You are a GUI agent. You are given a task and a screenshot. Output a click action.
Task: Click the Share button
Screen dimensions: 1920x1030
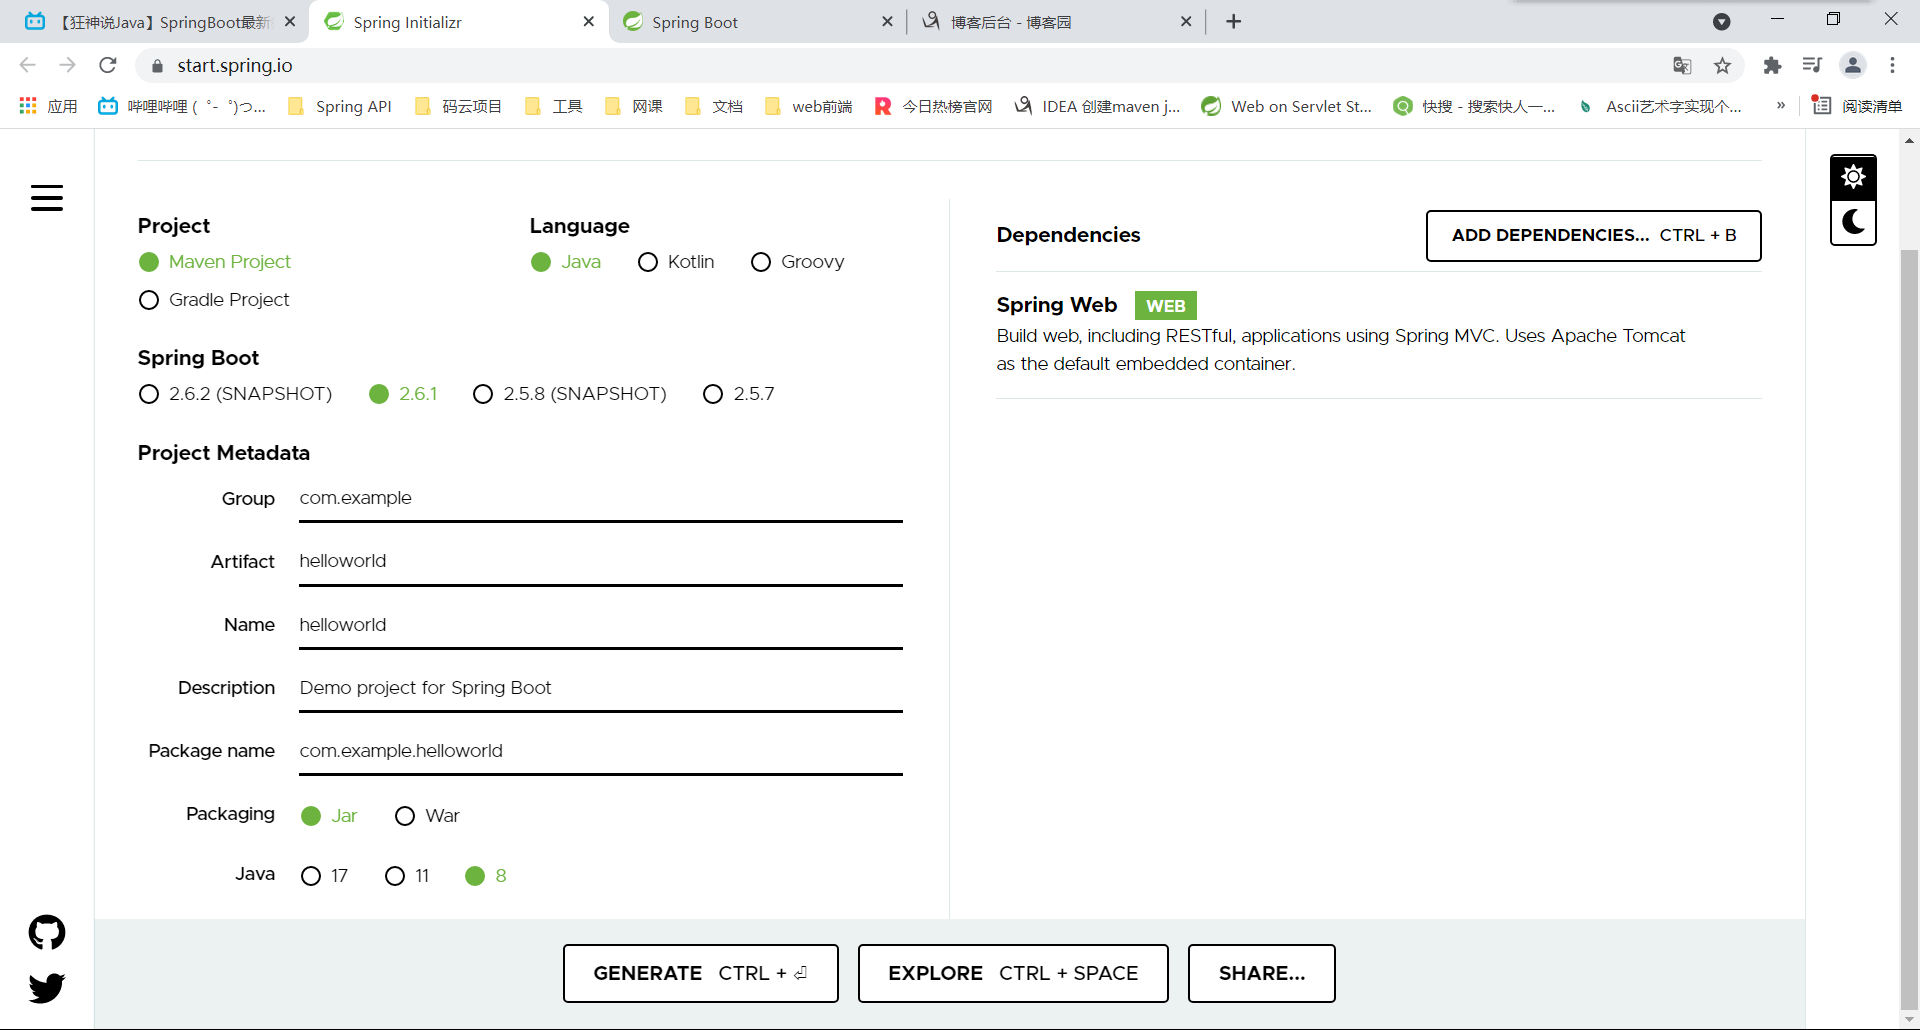point(1262,973)
